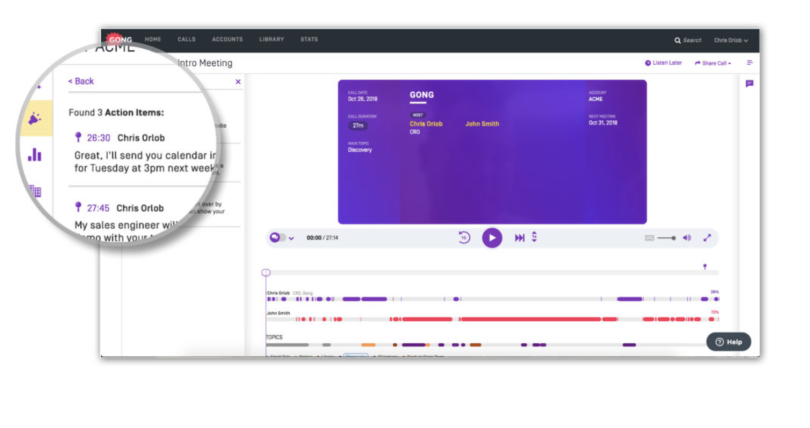Skip to the next segment
The height and width of the screenshot is (428, 810).
520,237
